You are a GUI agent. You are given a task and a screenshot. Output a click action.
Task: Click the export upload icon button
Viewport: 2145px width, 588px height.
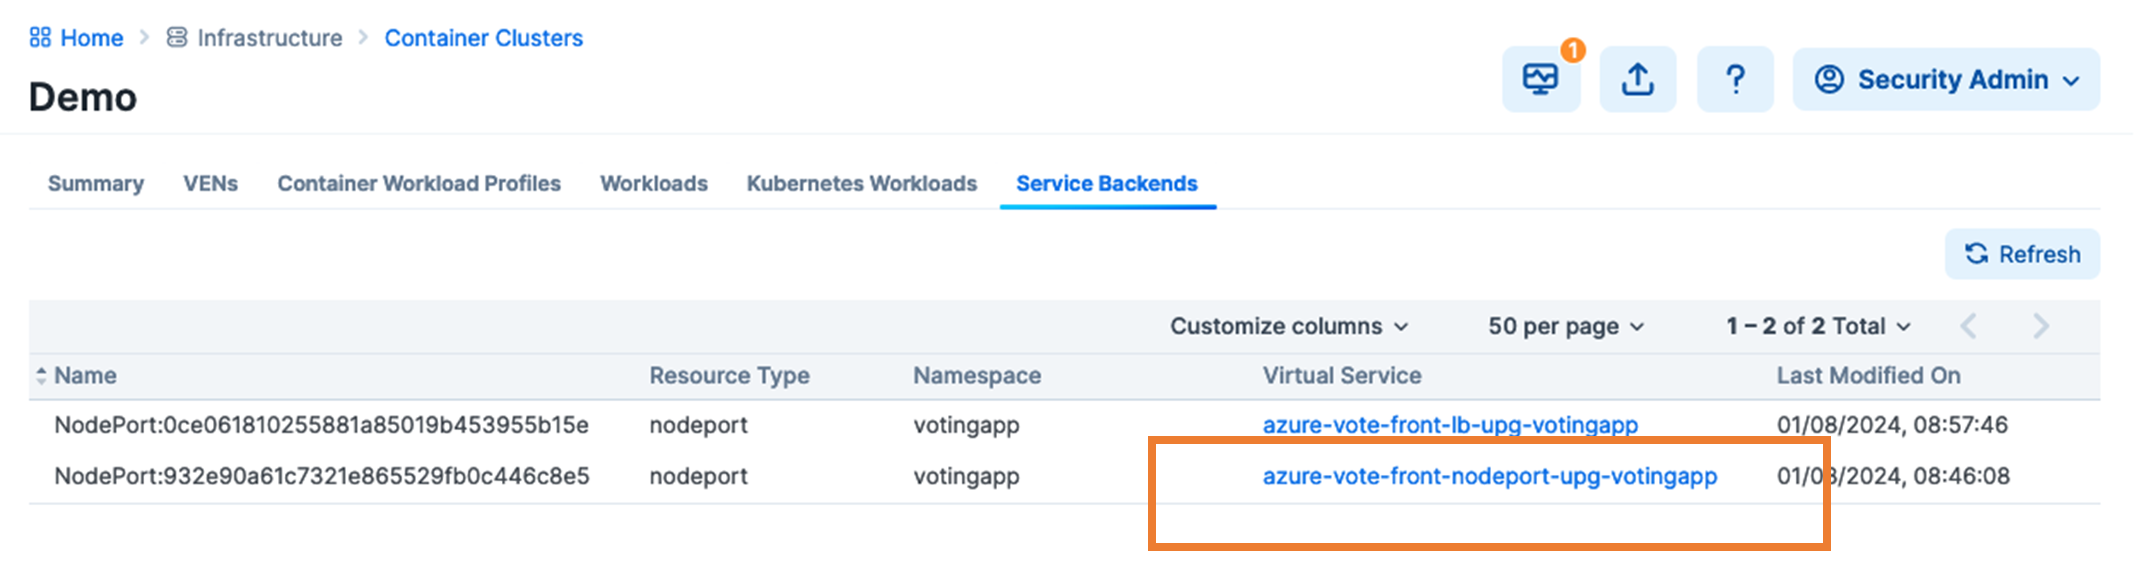[1637, 79]
